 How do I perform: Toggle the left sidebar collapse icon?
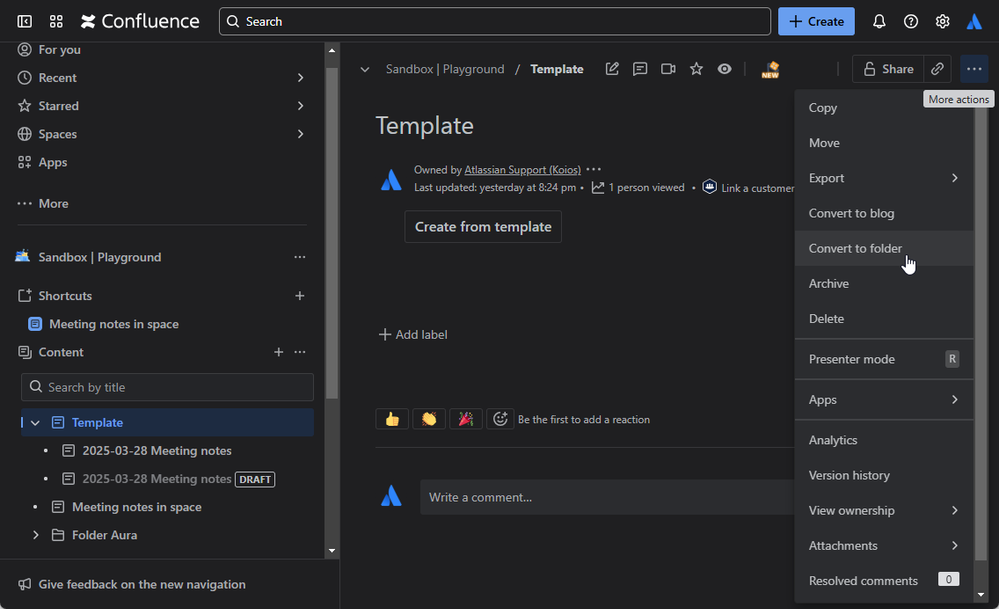pyautogui.click(x=25, y=21)
